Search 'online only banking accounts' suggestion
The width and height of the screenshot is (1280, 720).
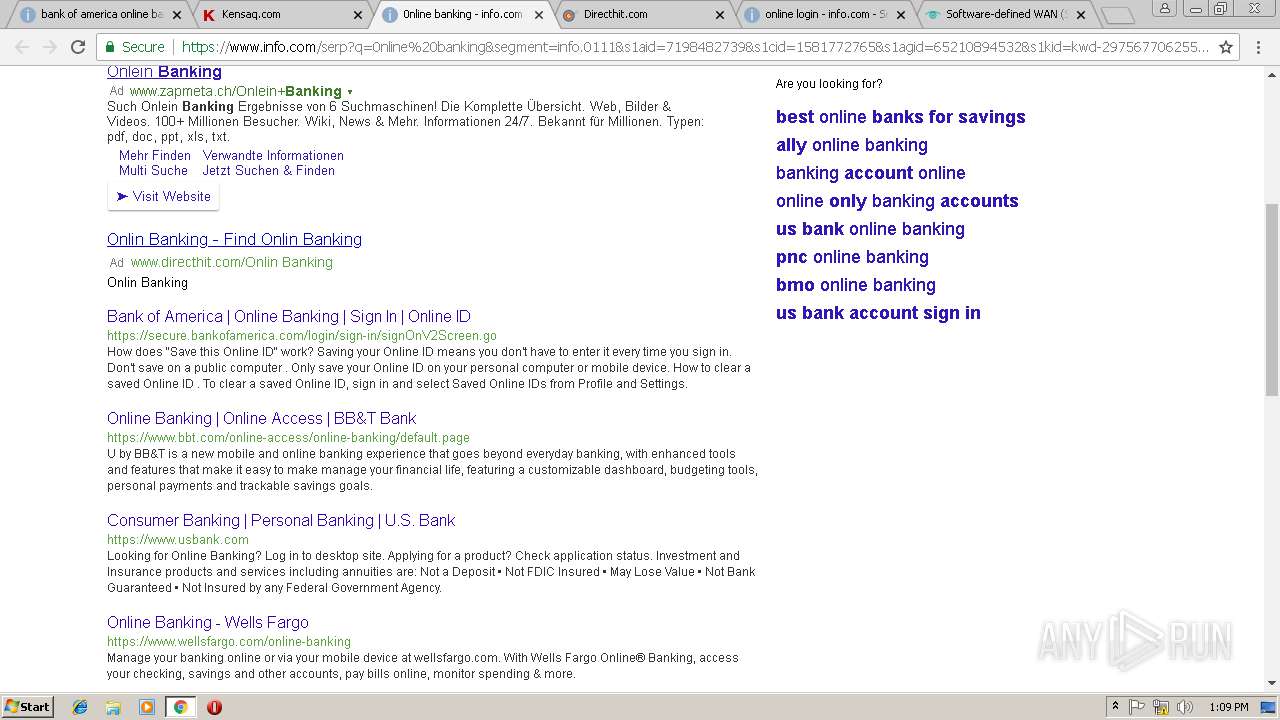click(x=897, y=201)
